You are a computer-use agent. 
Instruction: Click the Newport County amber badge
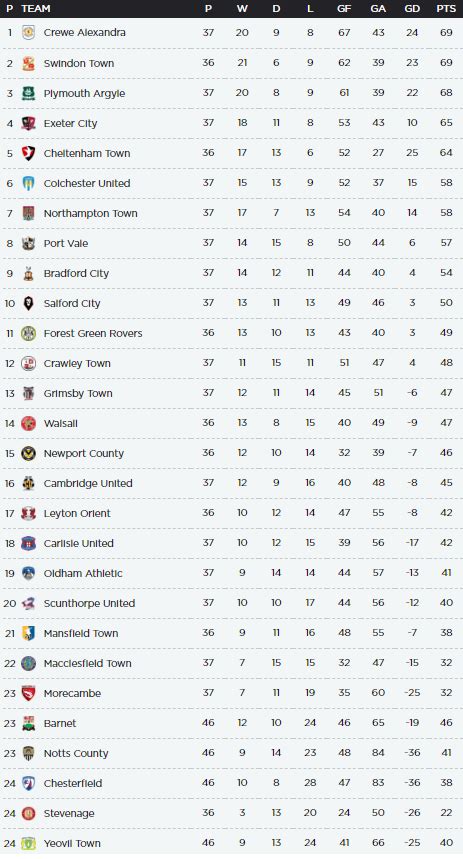click(x=28, y=453)
